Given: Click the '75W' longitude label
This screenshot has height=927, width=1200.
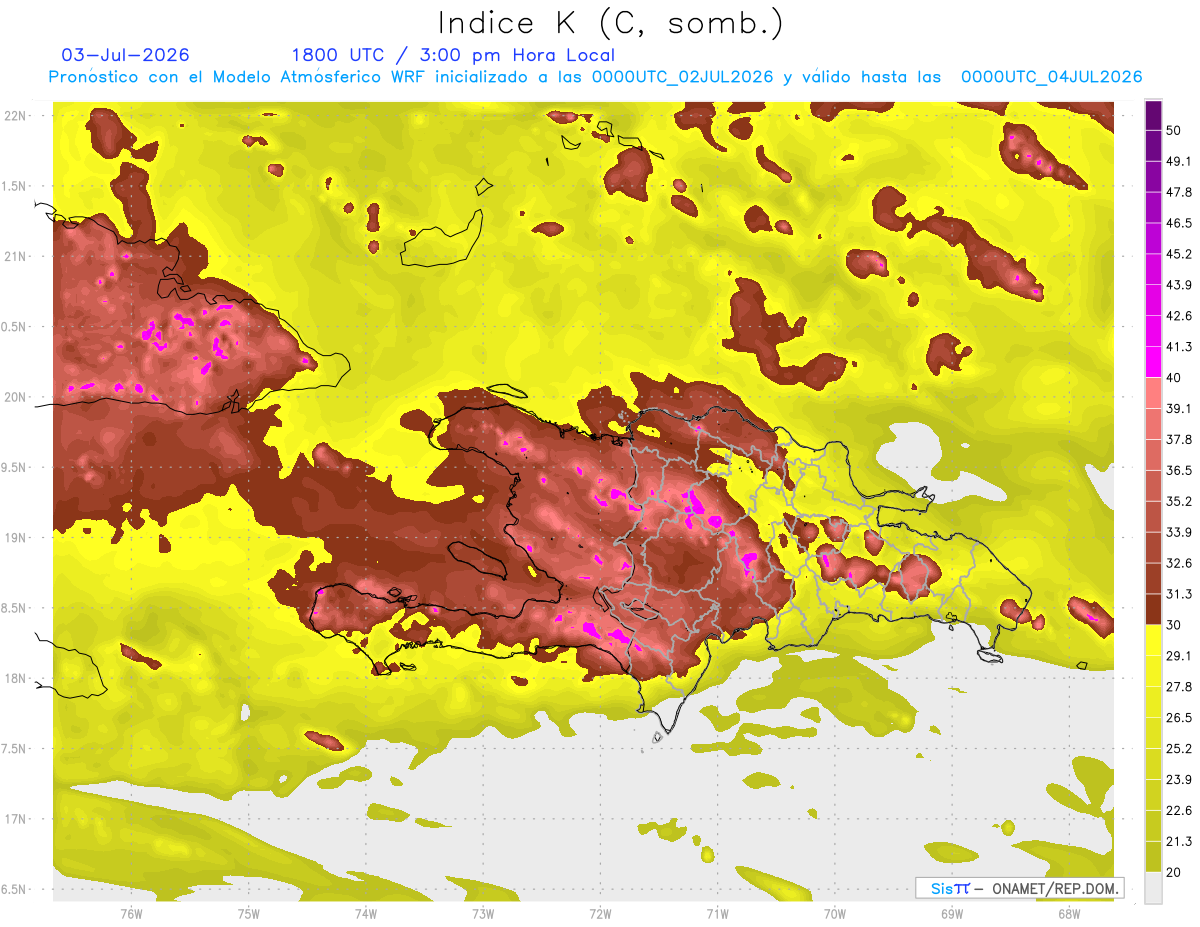Looking at the screenshot, I should coord(249,913).
